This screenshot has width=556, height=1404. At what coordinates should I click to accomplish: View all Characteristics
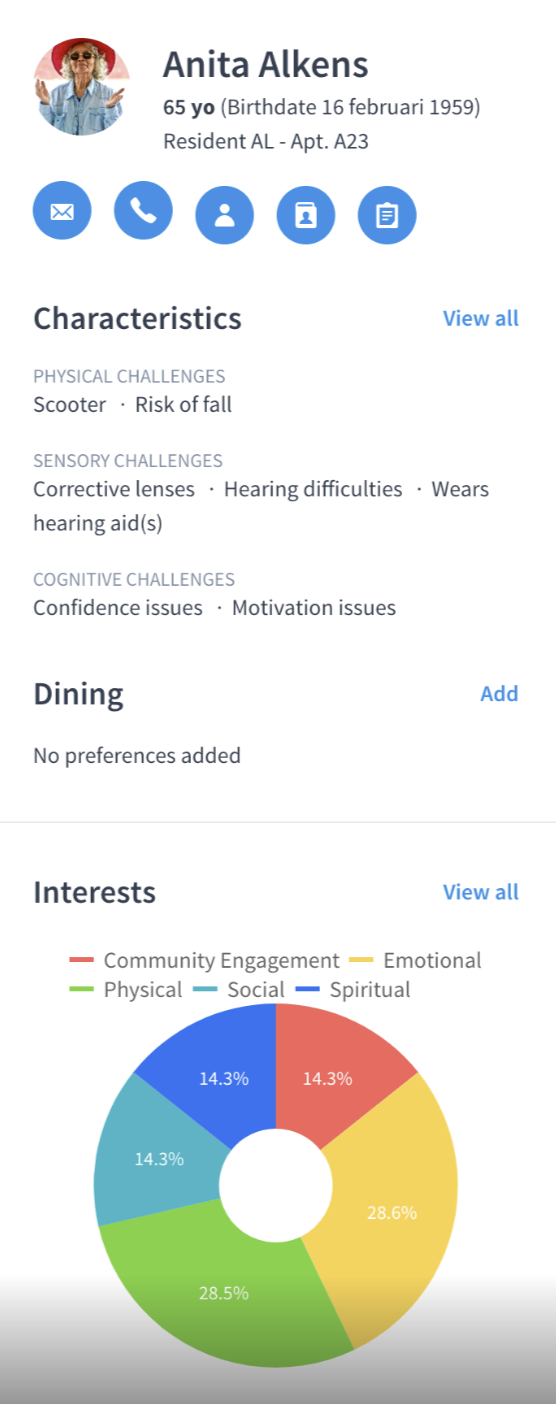pos(481,318)
